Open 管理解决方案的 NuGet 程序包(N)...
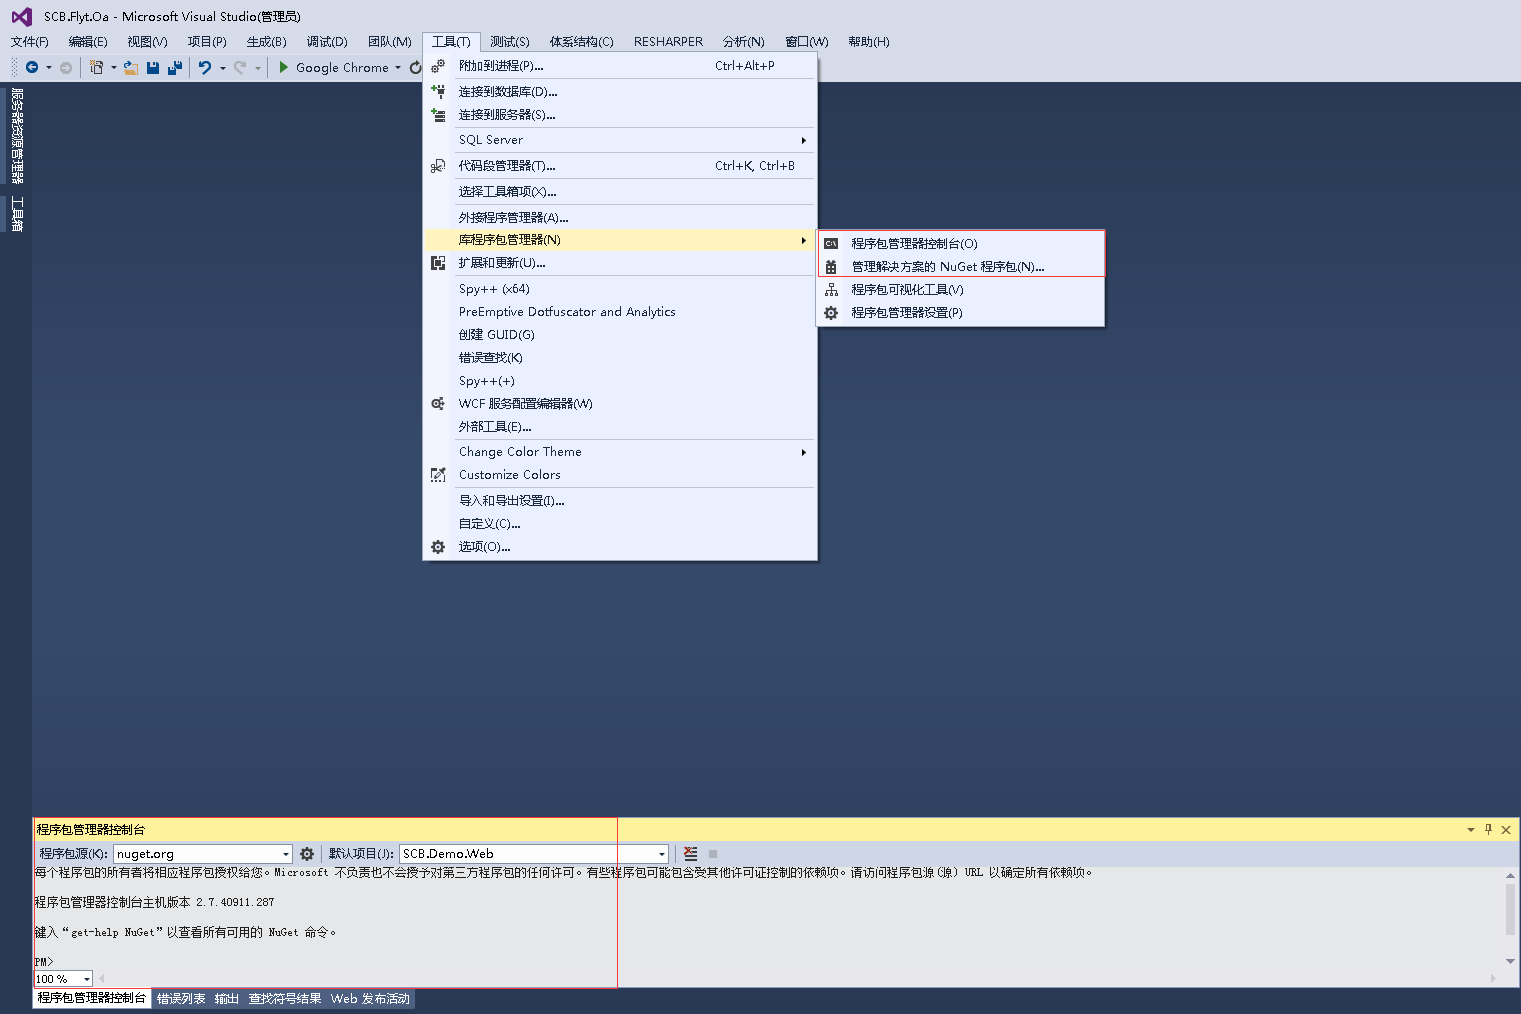The height and width of the screenshot is (1014, 1521). point(961,266)
